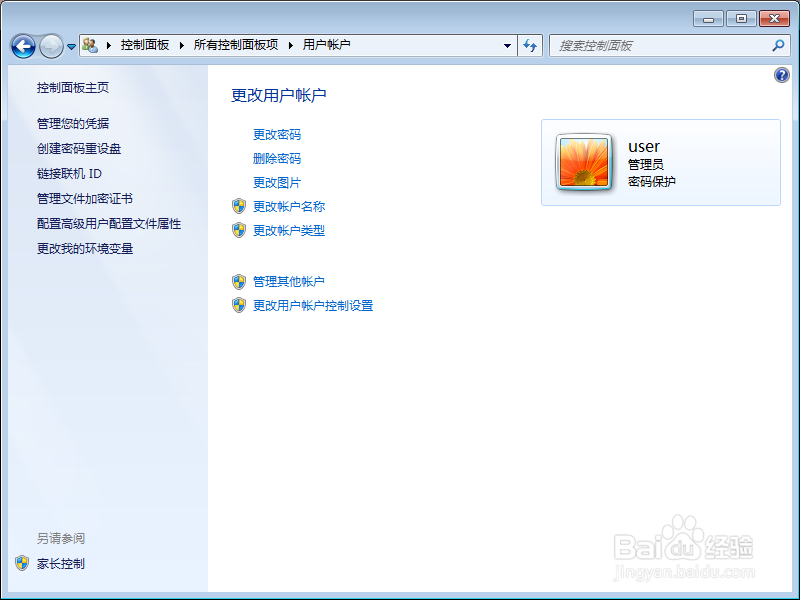
Task: Minimize the User Accounts window
Action: [x=709, y=19]
